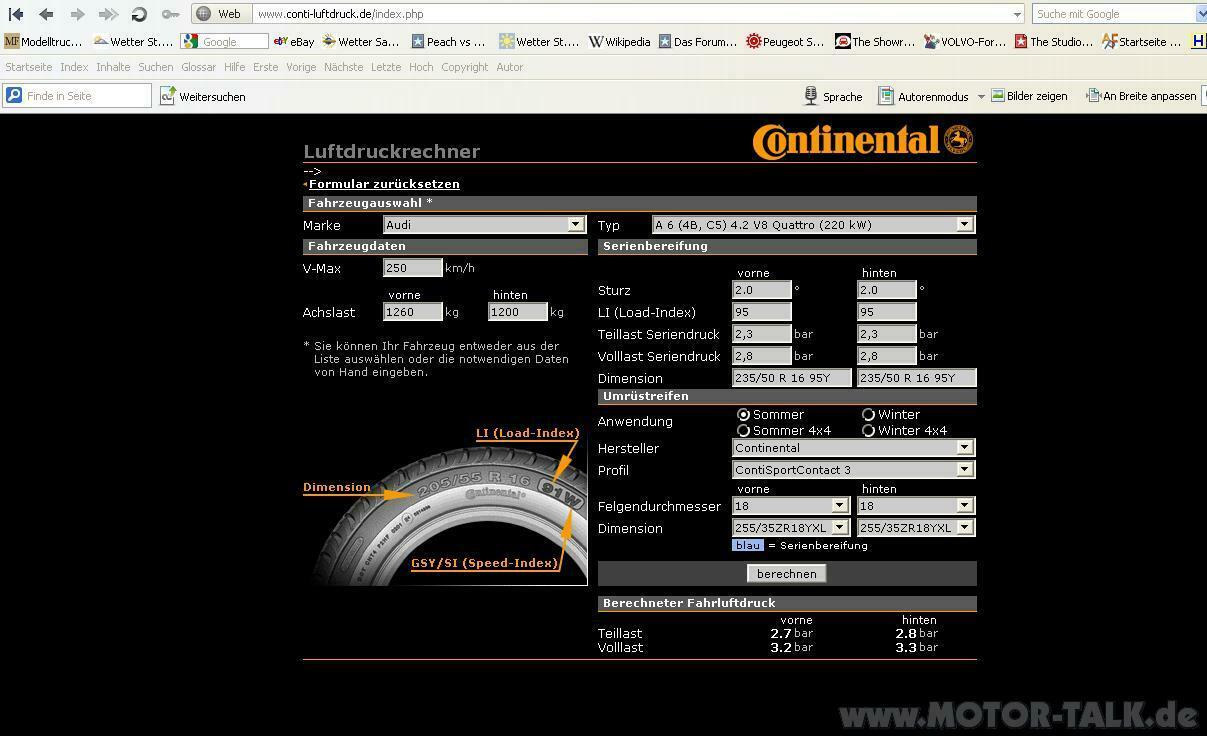Viewport: 1207px width, 736px height.
Task: Select the Sommer 4x4 radio button
Action: tap(743, 430)
